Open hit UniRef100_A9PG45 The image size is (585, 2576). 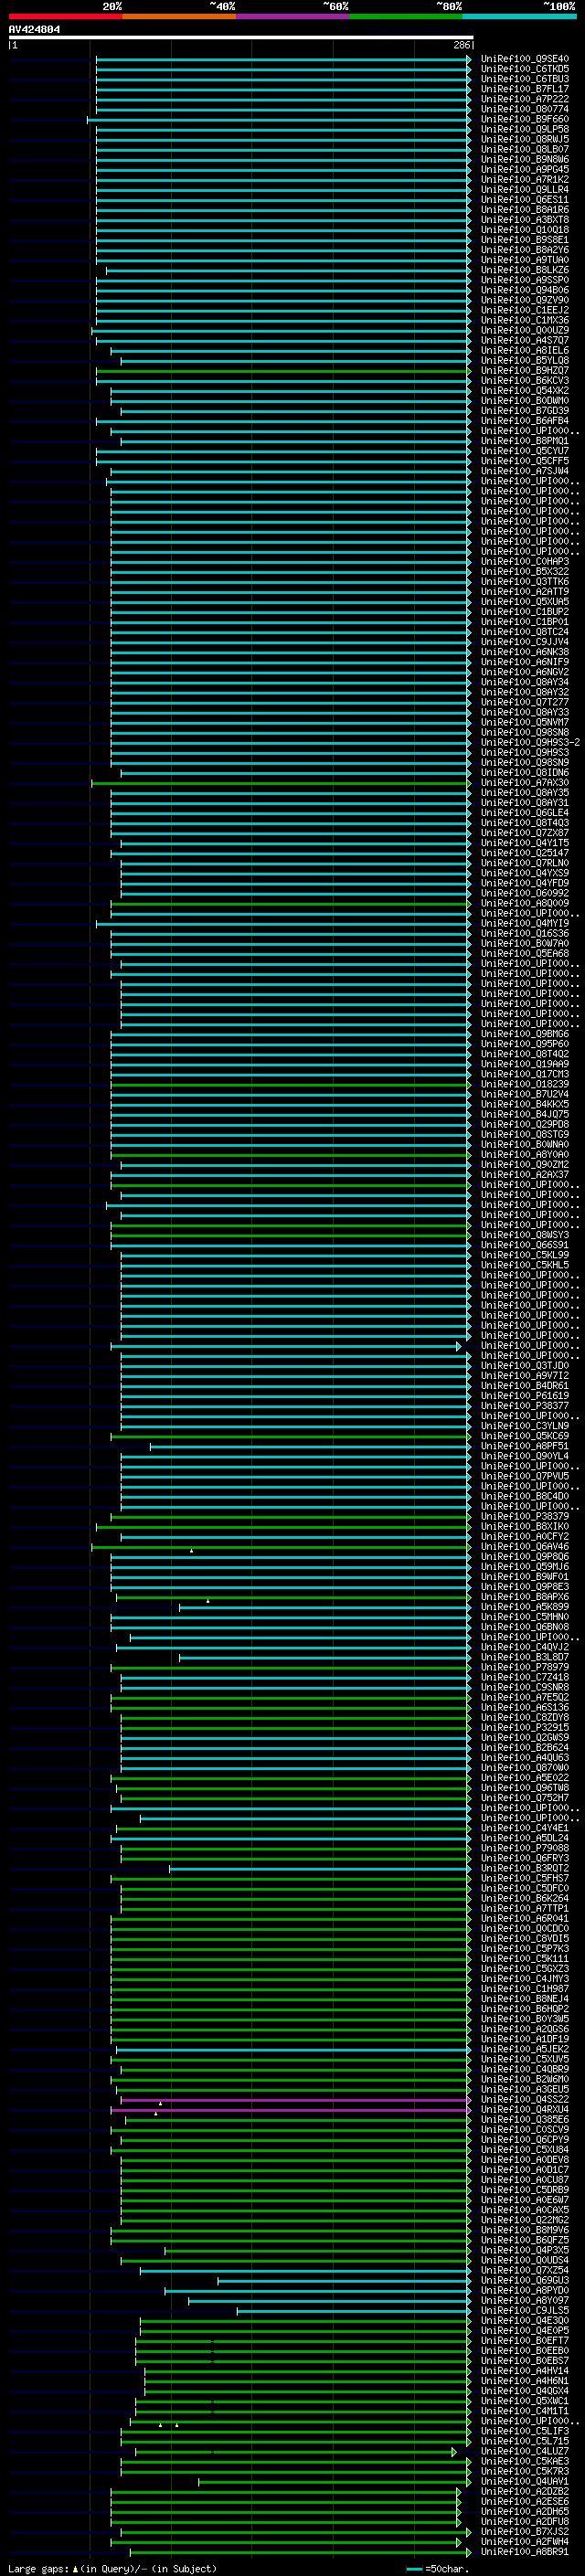point(525,170)
